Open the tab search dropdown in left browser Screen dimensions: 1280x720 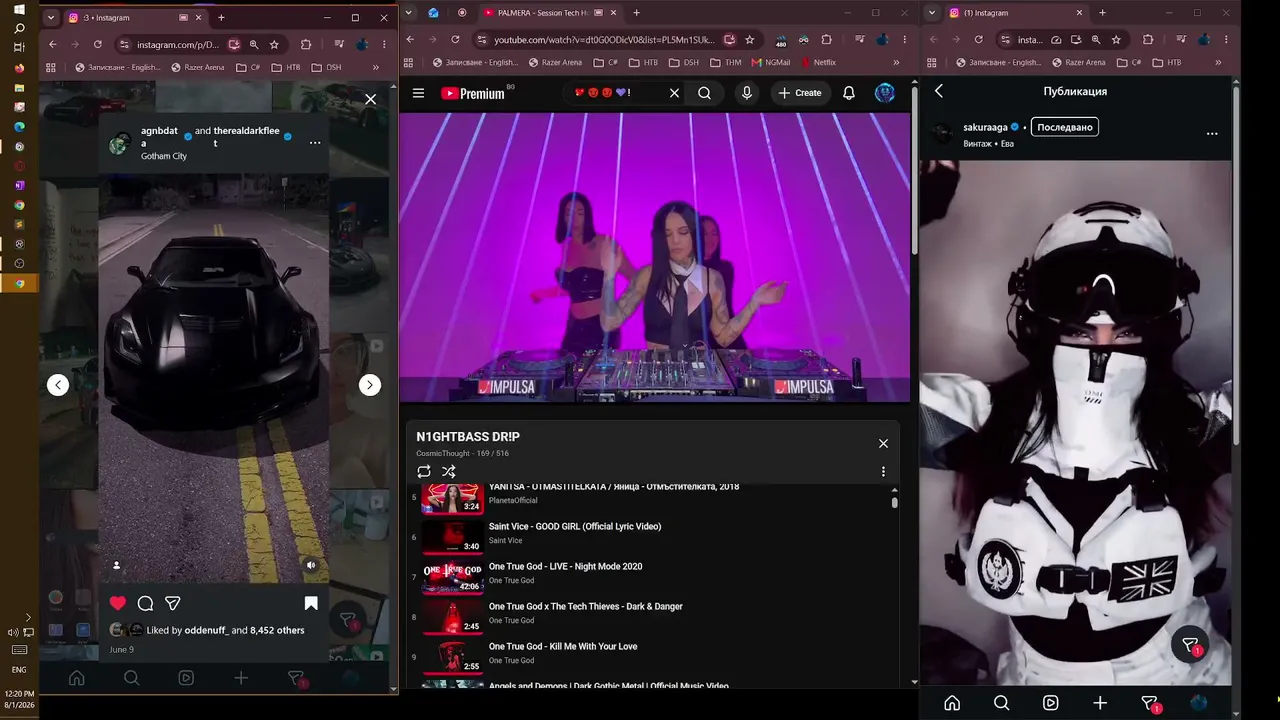click(51, 18)
